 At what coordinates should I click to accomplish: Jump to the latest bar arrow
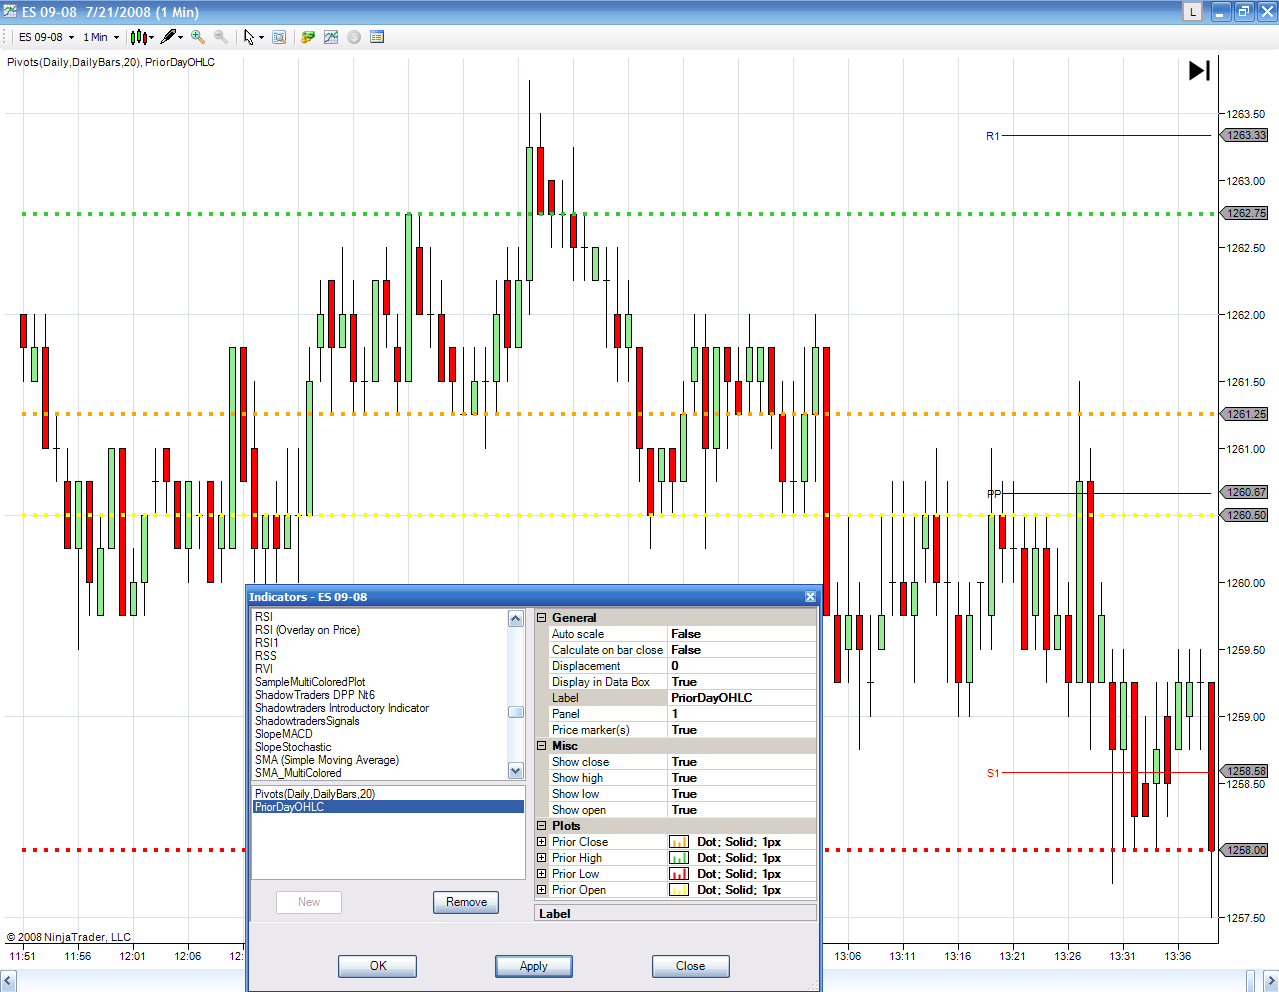[x=1199, y=70]
